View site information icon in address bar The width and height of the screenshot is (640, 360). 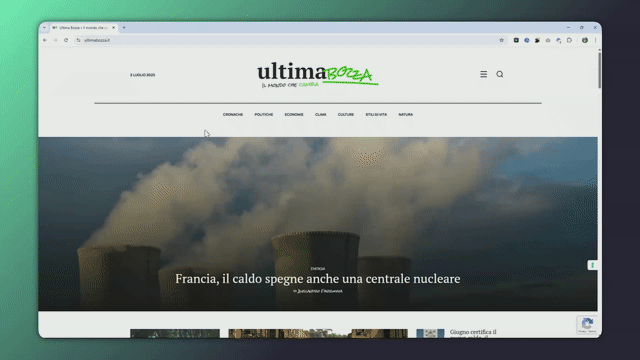78,40
